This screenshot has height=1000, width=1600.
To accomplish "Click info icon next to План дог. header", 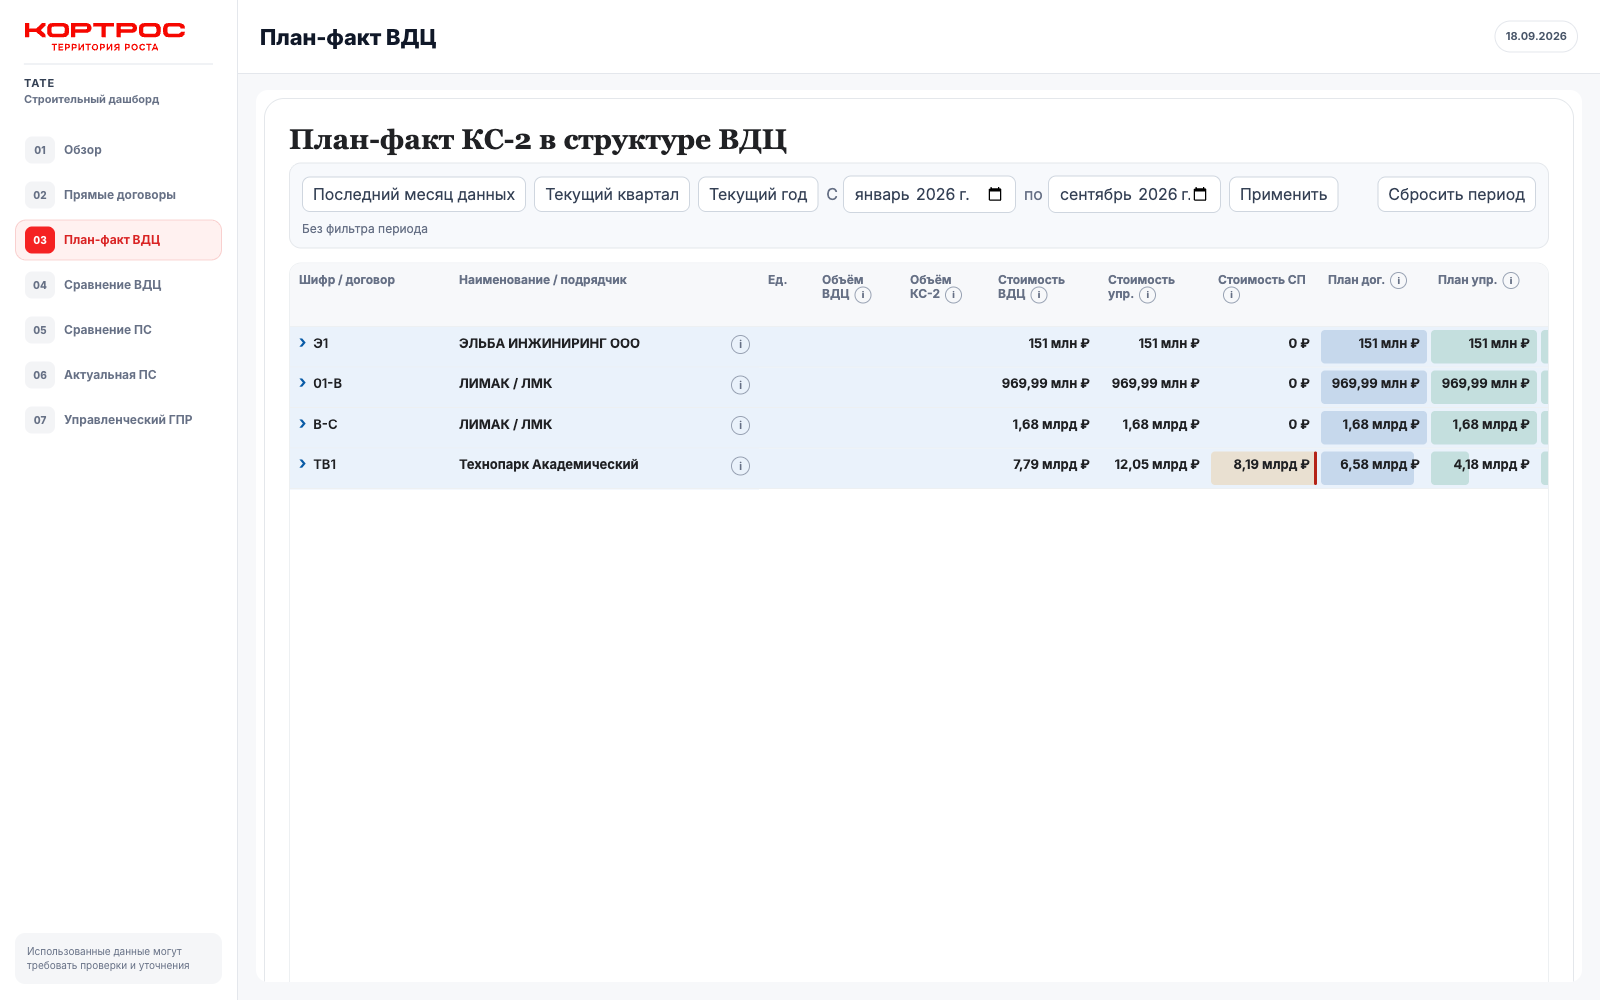I will (1399, 281).
